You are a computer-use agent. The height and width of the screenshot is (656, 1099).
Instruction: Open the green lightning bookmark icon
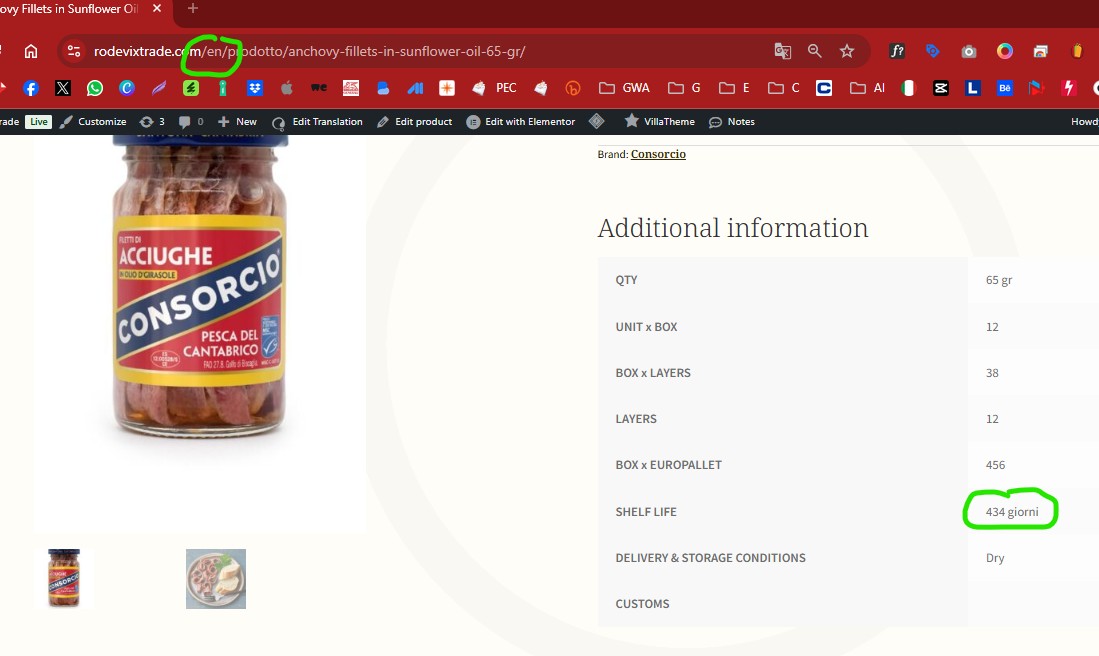click(x=191, y=88)
